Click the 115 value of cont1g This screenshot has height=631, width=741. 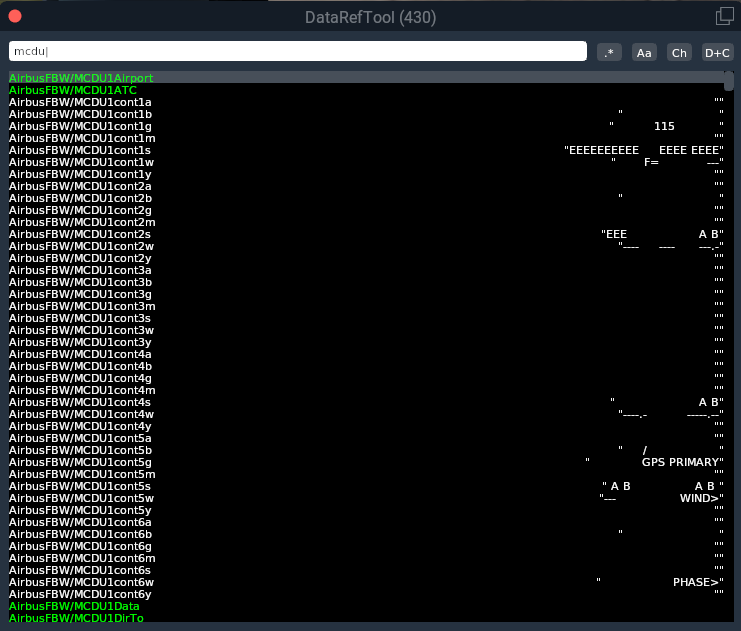[664, 126]
